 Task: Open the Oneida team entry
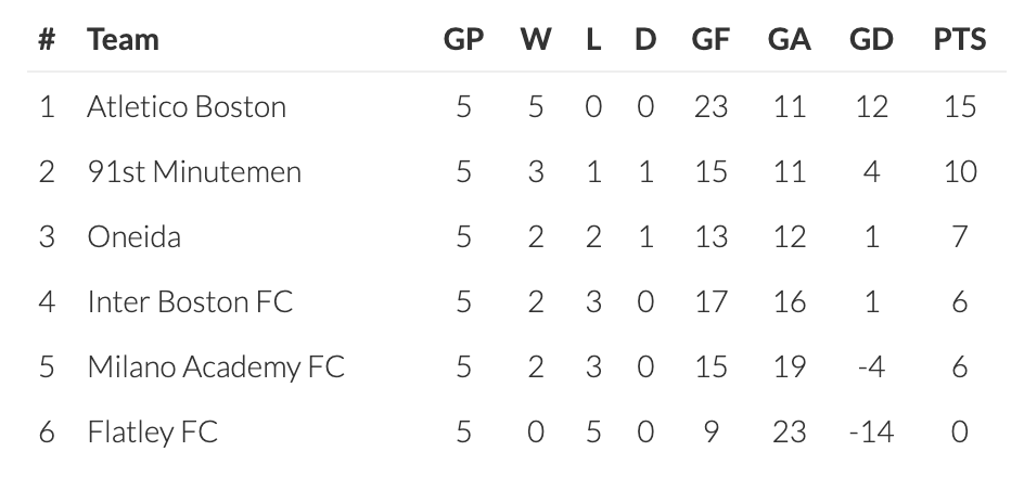(x=133, y=237)
